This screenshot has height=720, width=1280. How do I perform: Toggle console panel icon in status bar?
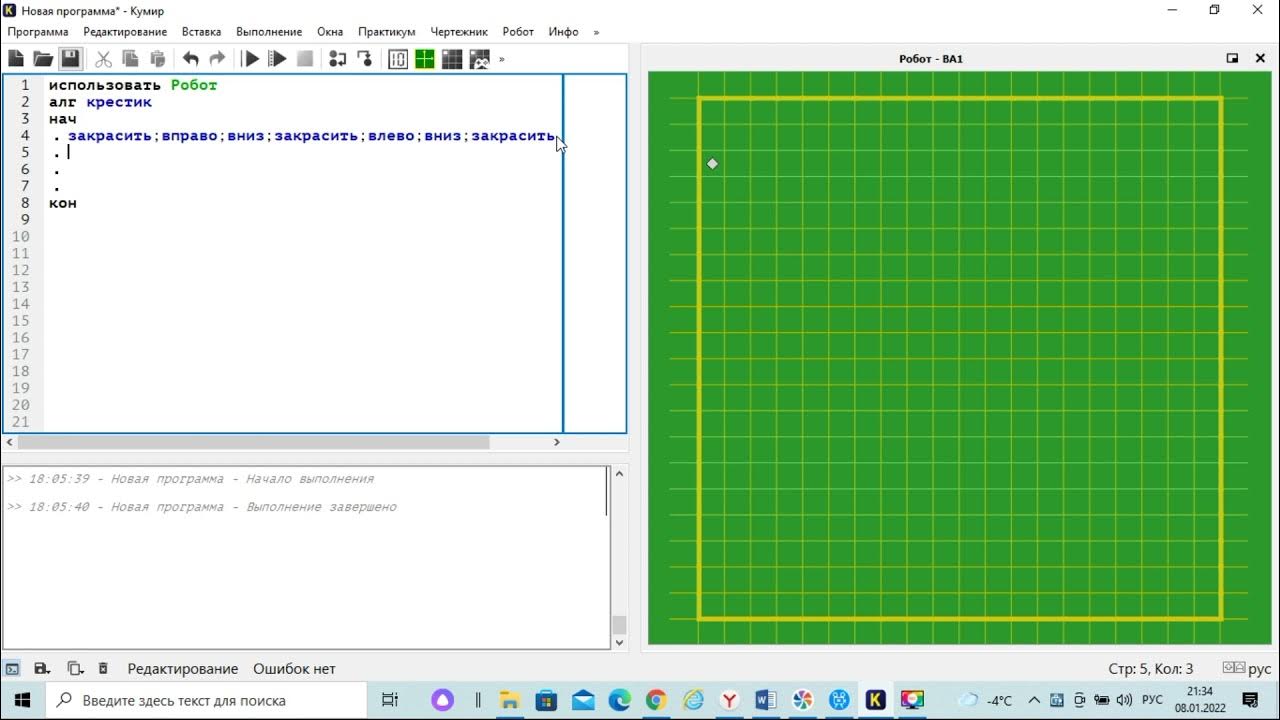coord(12,669)
